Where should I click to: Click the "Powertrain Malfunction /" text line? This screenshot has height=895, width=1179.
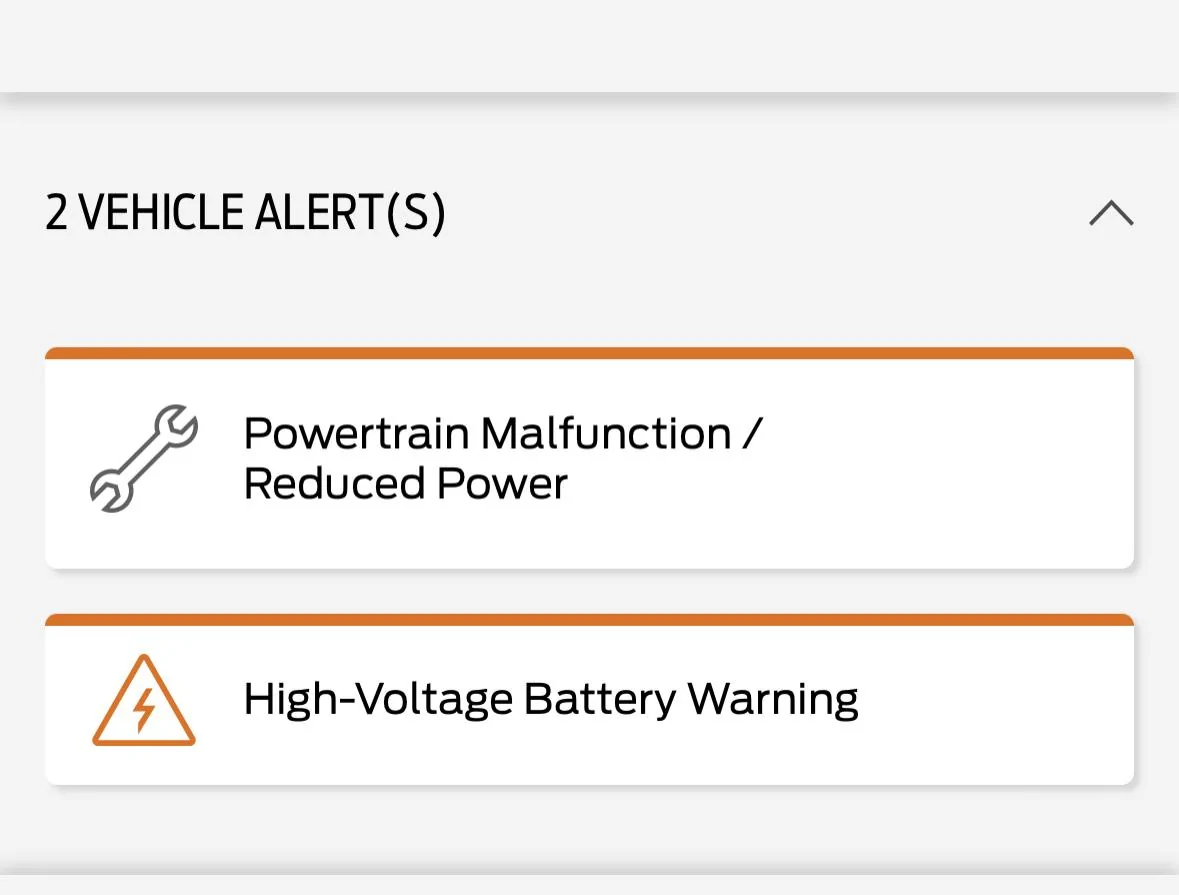tap(502, 434)
